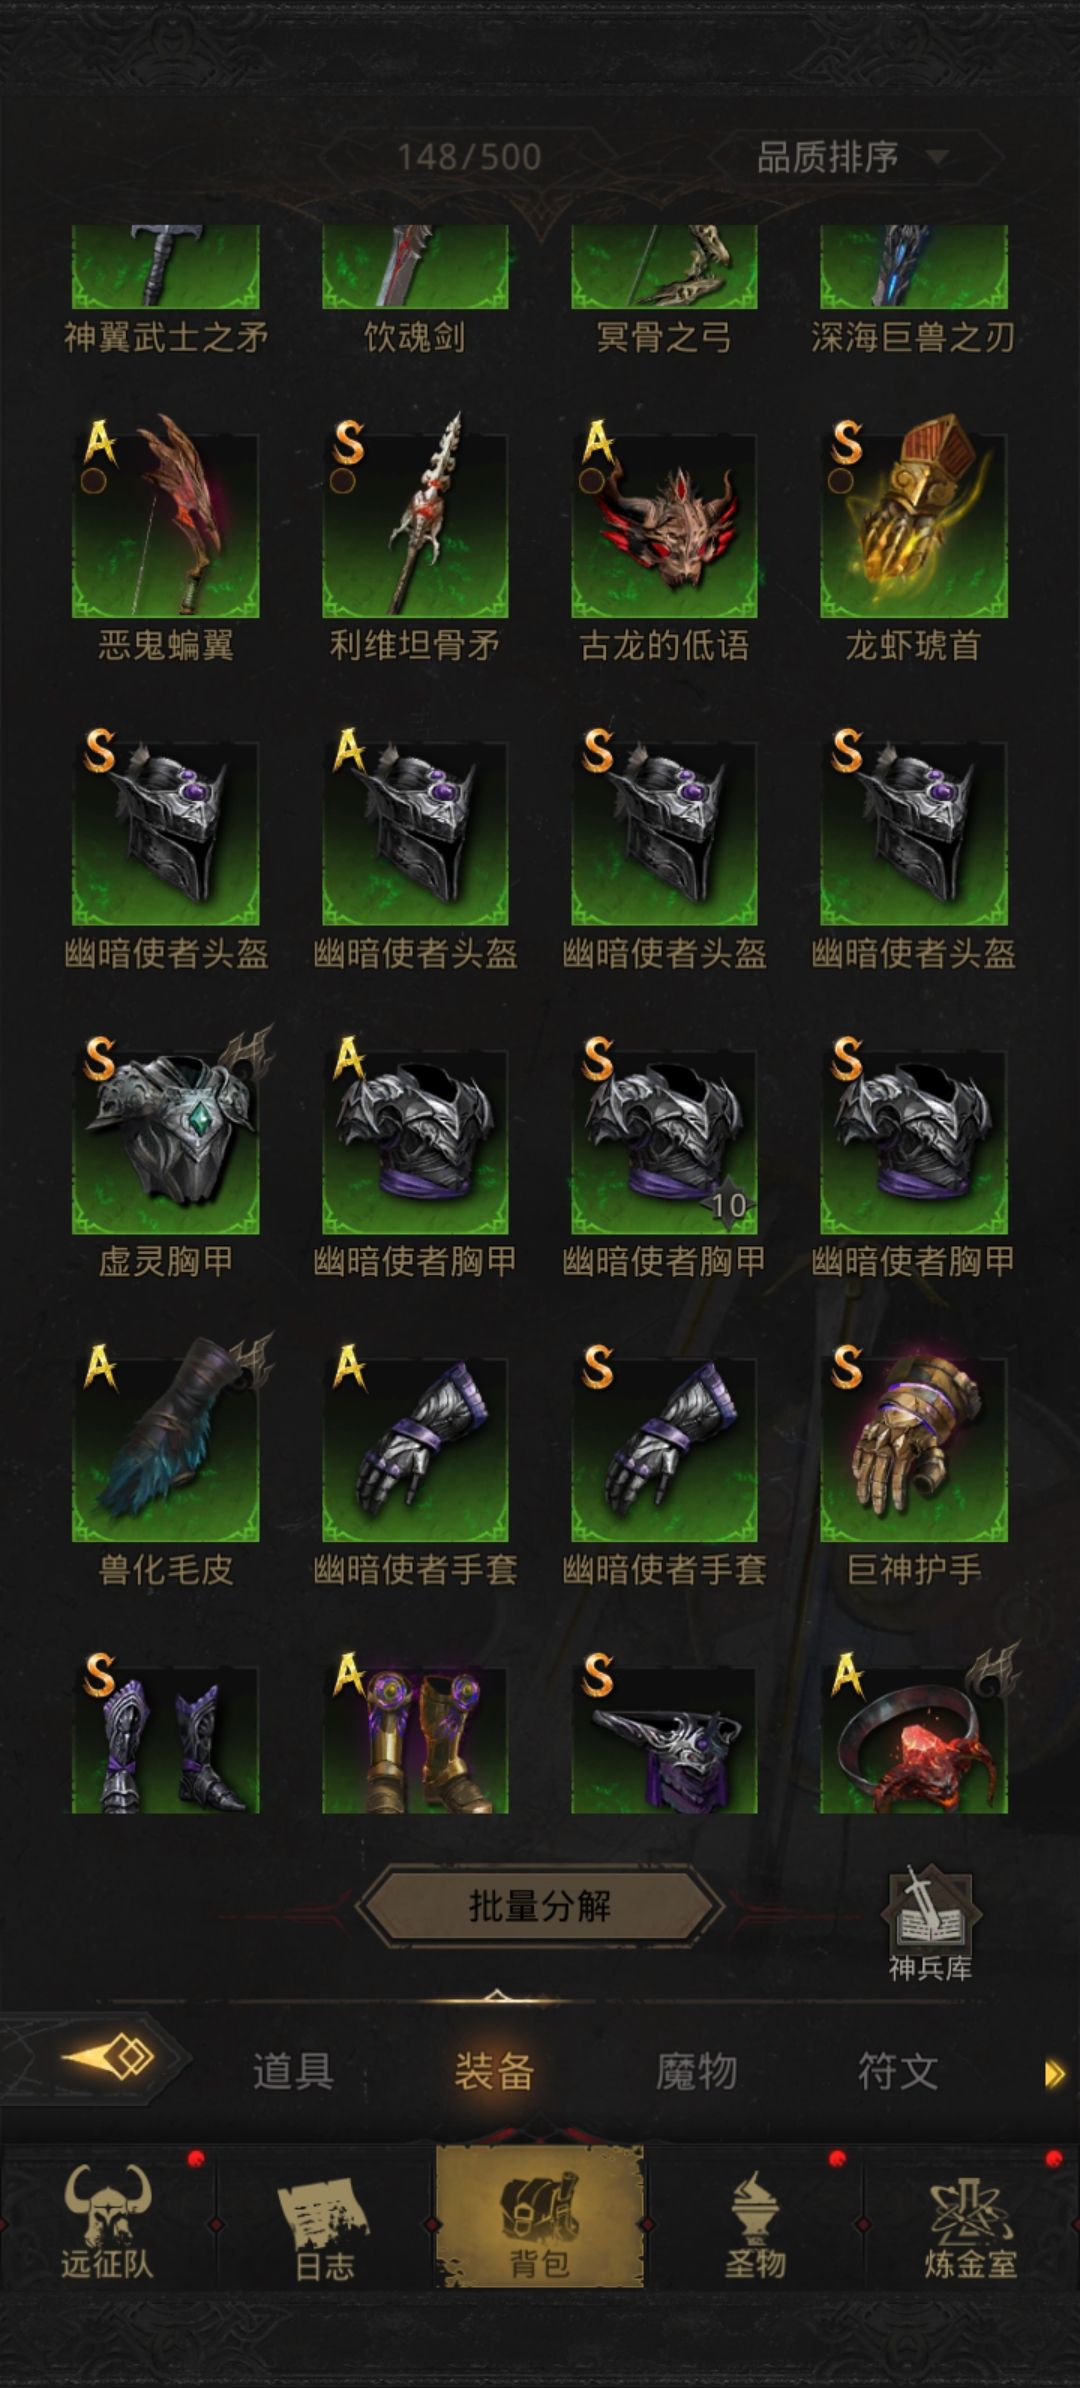Toggle selection circle on 龙虾琥首

(x=841, y=481)
